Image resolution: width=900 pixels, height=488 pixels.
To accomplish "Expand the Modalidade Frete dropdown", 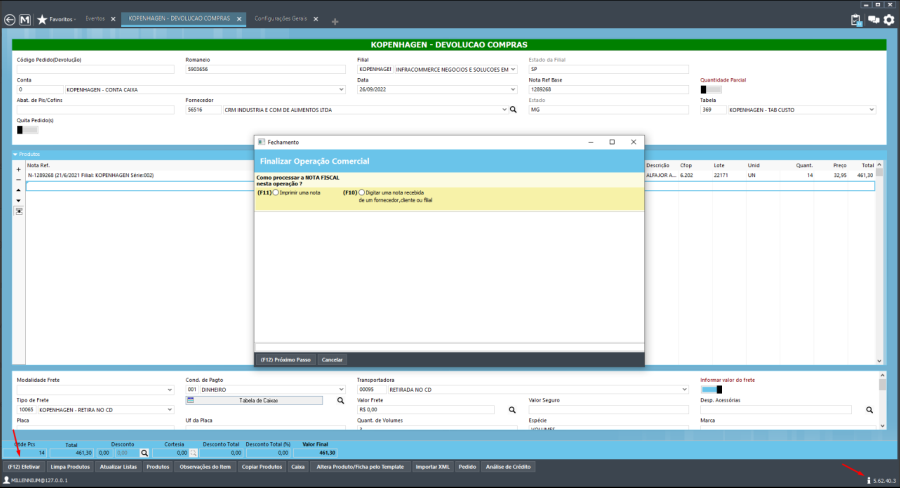I will pos(169,390).
